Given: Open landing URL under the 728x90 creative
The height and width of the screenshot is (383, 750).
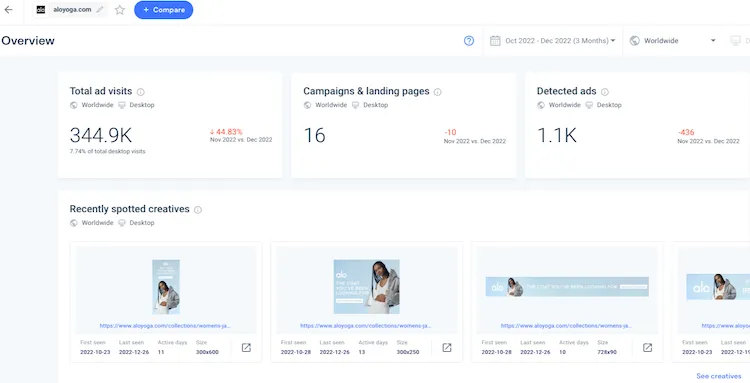Looking at the screenshot, I should click(x=566, y=326).
